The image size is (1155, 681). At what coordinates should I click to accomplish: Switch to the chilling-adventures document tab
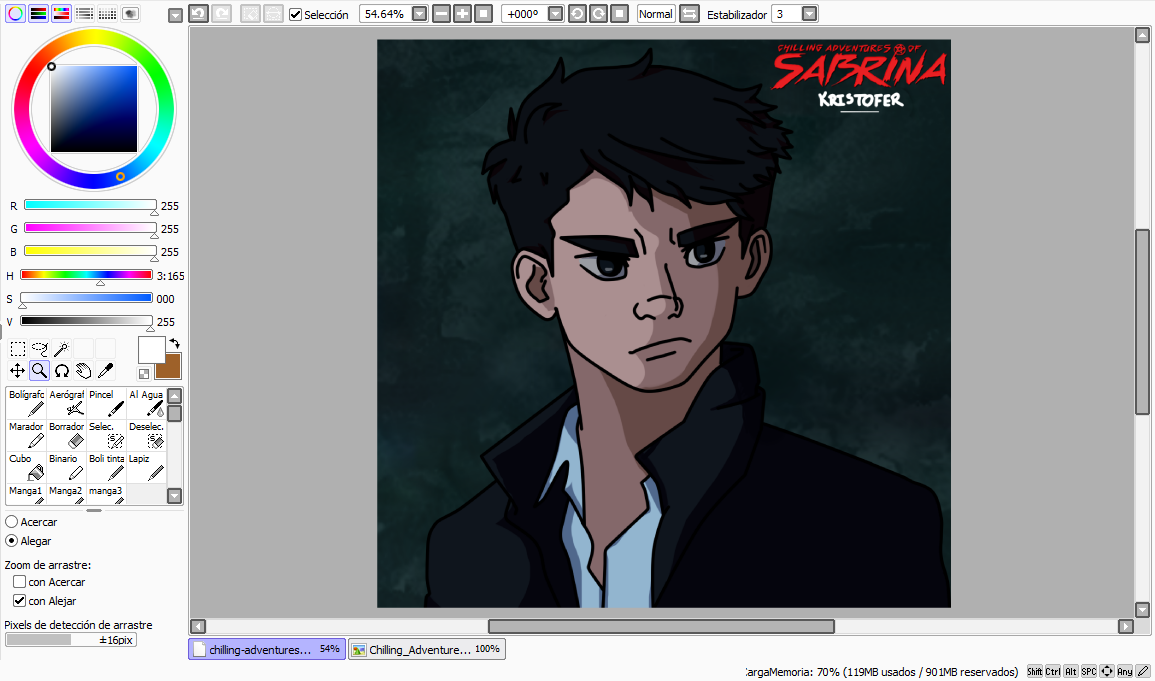point(267,649)
